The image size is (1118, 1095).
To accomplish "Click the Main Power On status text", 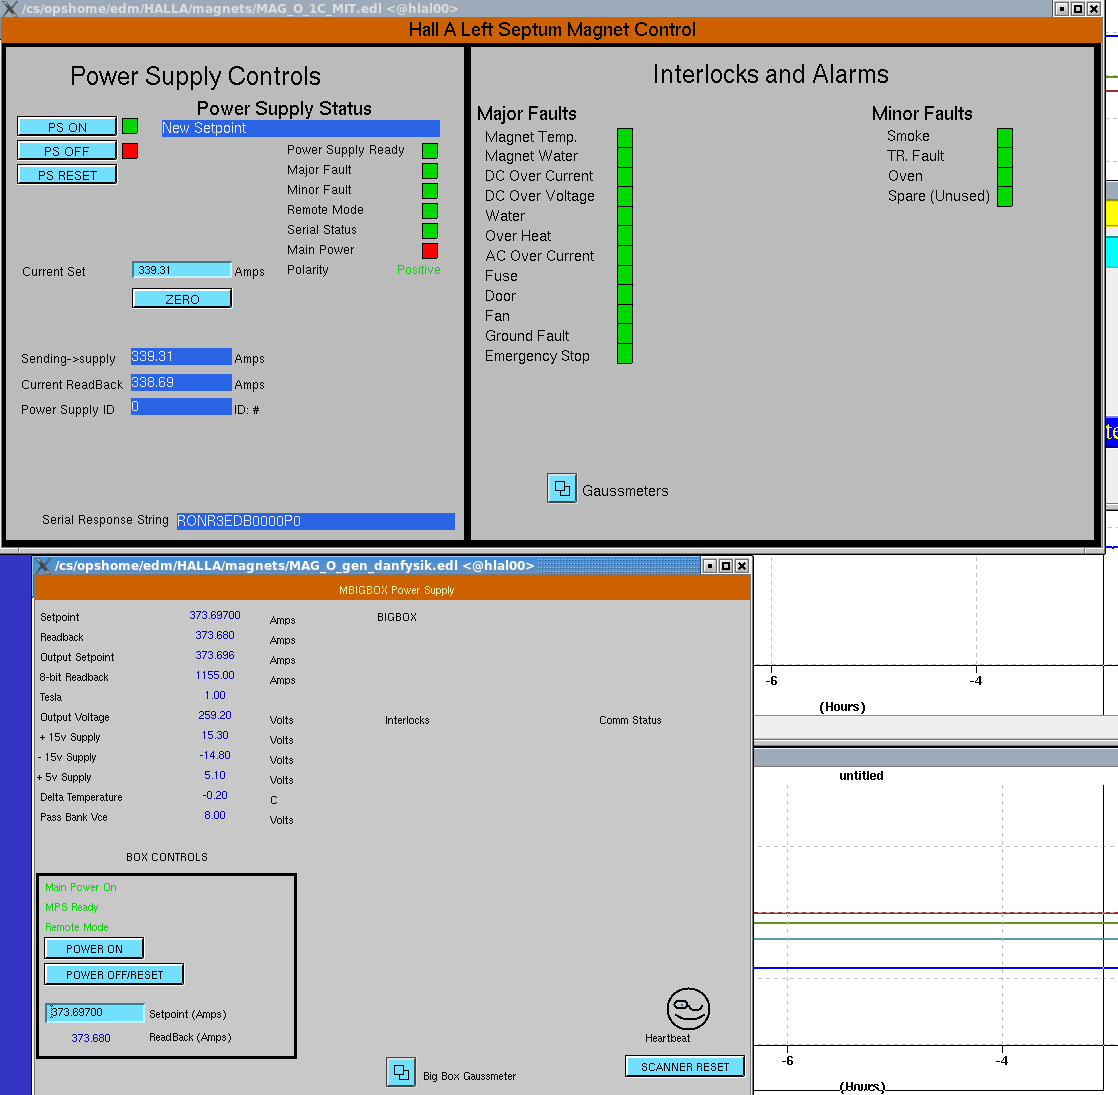I will pyautogui.click(x=81, y=887).
